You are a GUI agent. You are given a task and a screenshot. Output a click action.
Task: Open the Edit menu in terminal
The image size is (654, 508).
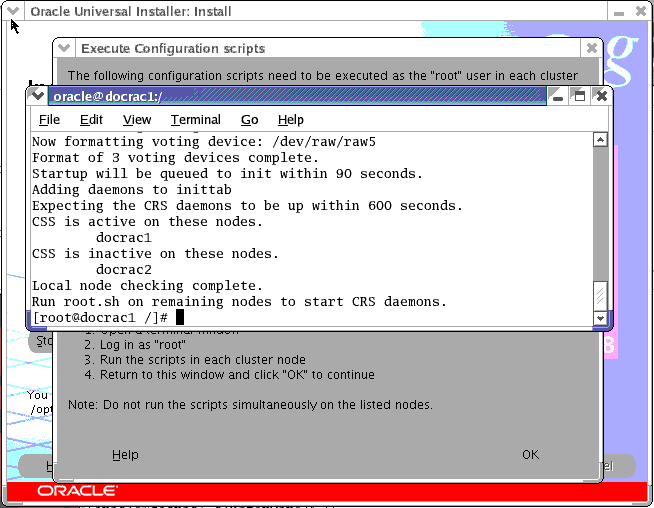pyautogui.click(x=91, y=120)
